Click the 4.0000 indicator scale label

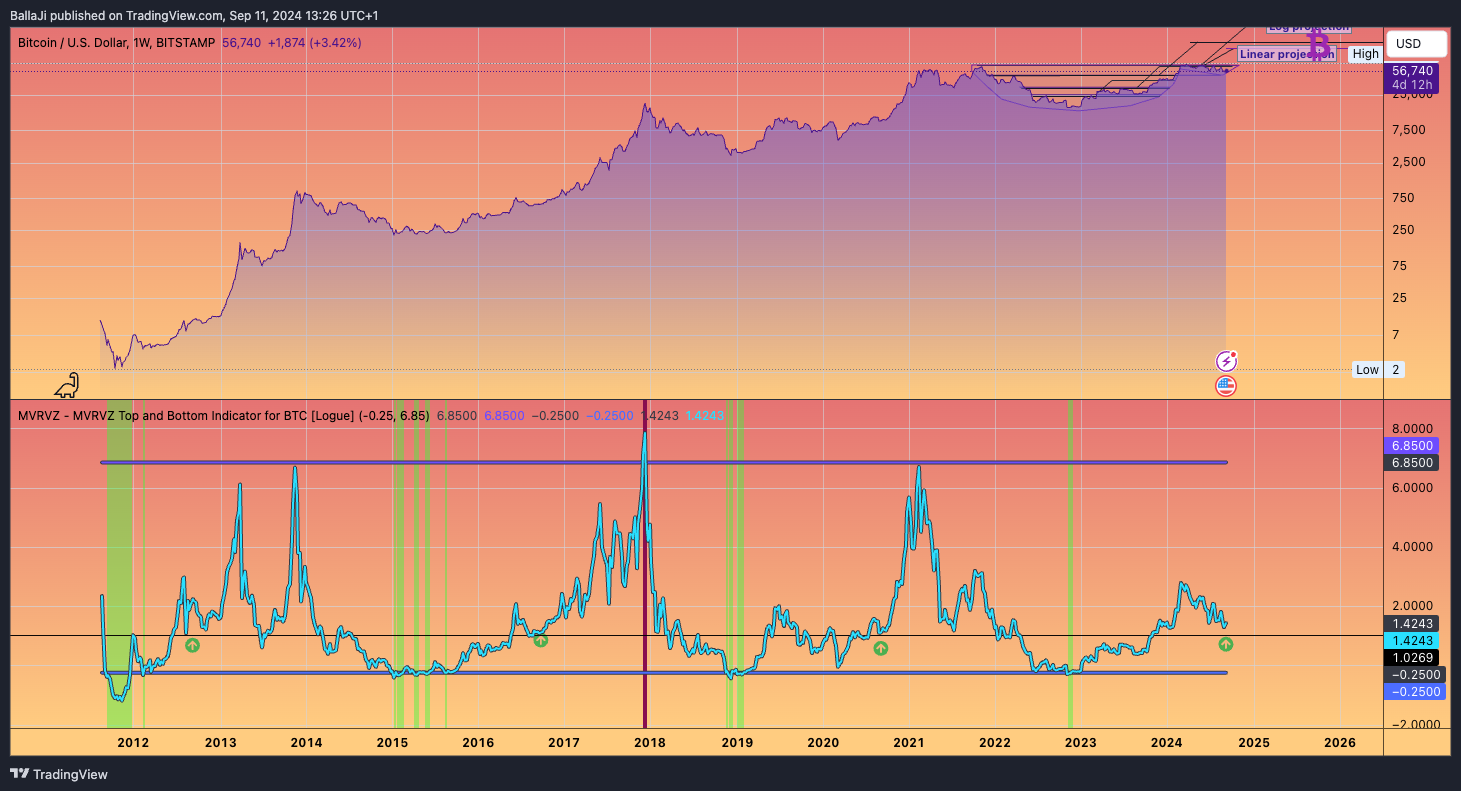point(1413,547)
